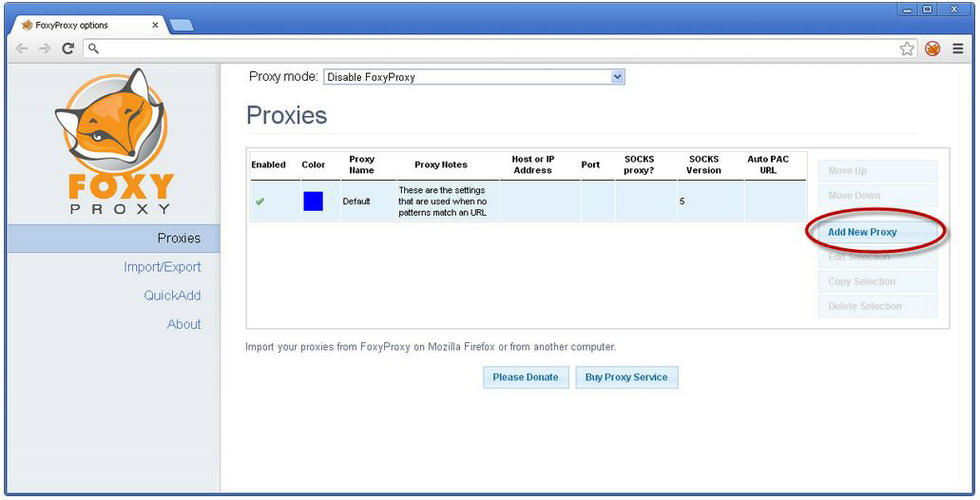The height and width of the screenshot is (500, 980).
Task: Click the SOCKS Version column header
Action: 704,164
